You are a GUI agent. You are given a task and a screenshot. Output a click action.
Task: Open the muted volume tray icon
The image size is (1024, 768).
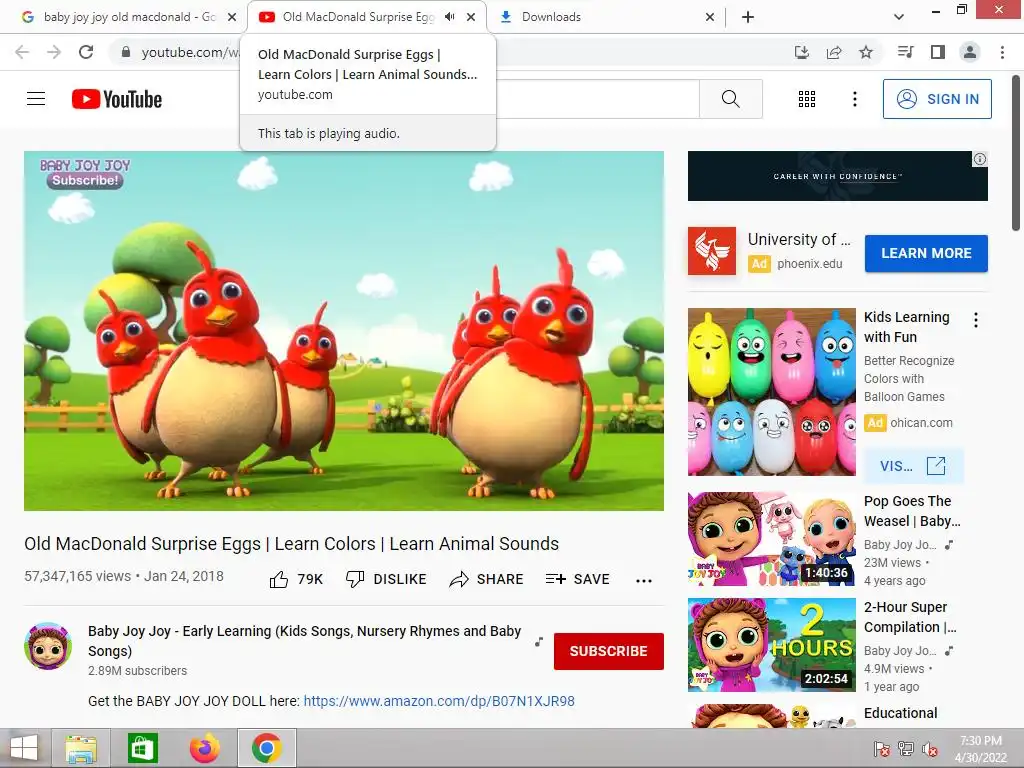point(929,749)
